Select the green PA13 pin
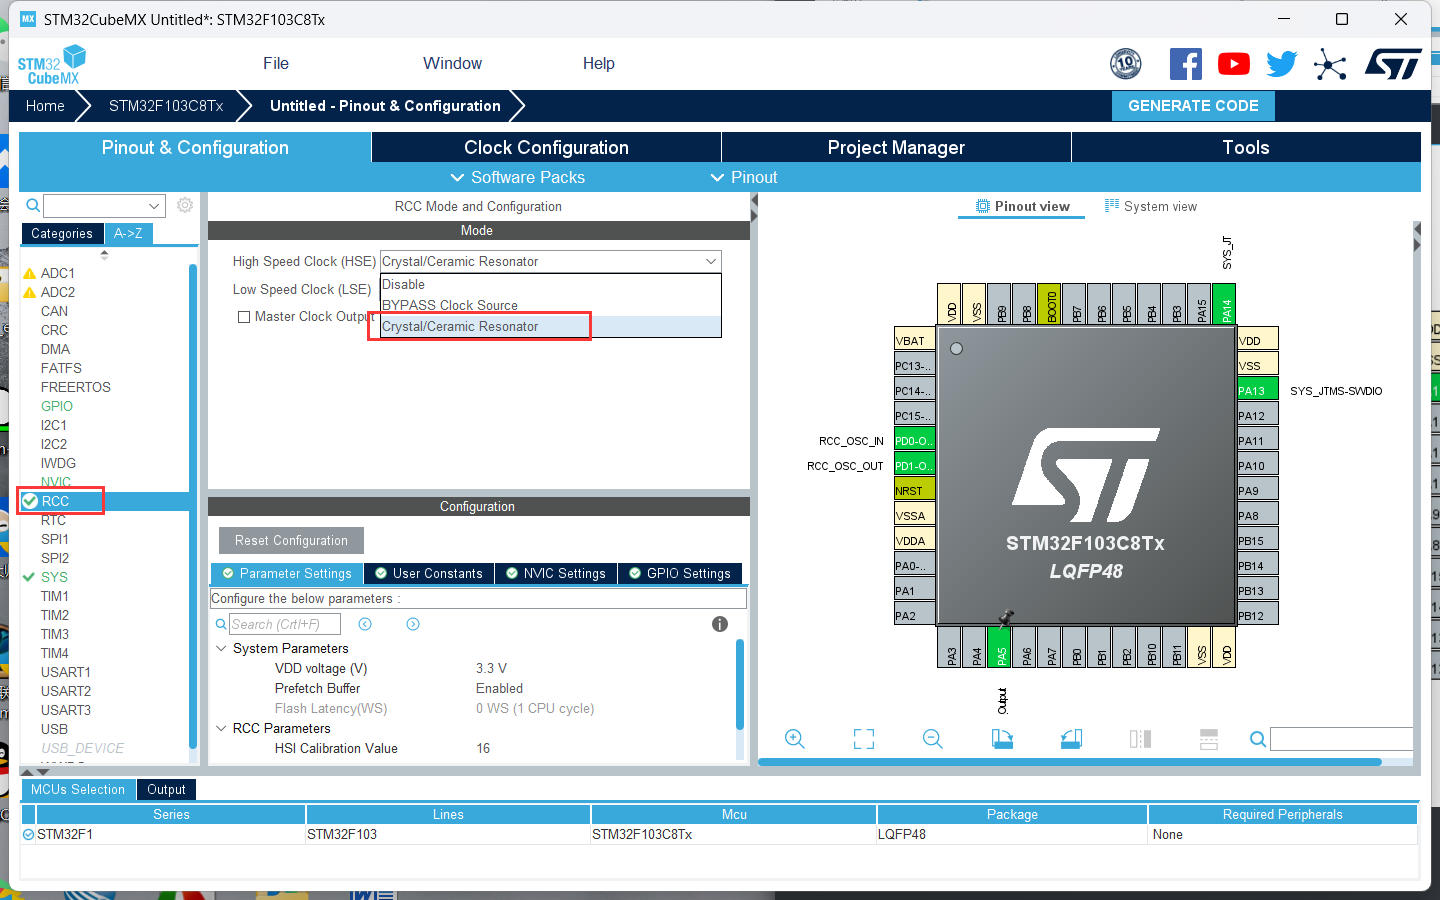The image size is (1440, 900). pyautogui.click(x=1257, y=390)
